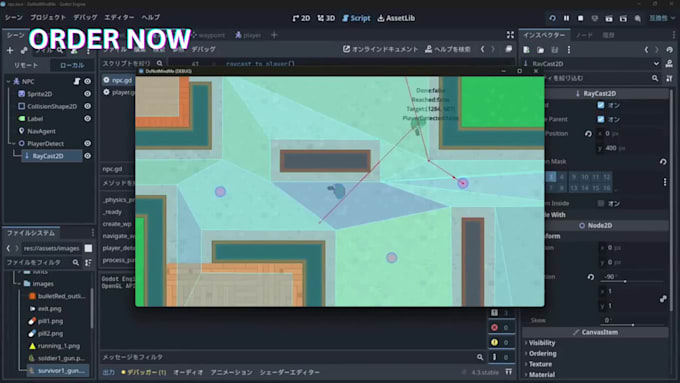Open Inspector filter tool options
The width and height of the screenshot is (680, 383).
(669, 79)
